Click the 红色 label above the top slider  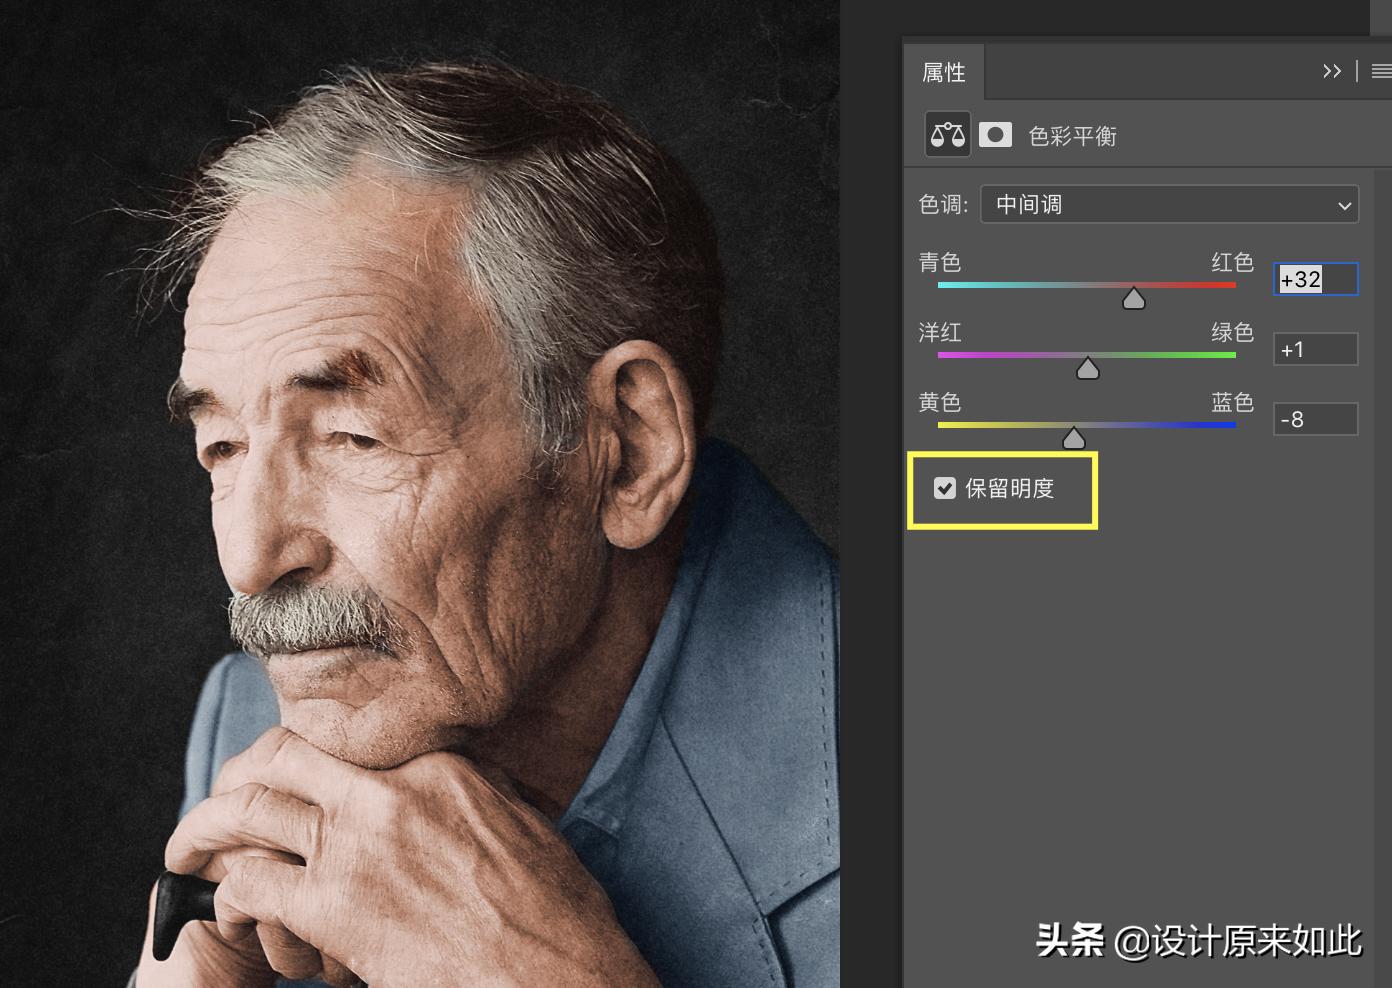coord(1234,262)
